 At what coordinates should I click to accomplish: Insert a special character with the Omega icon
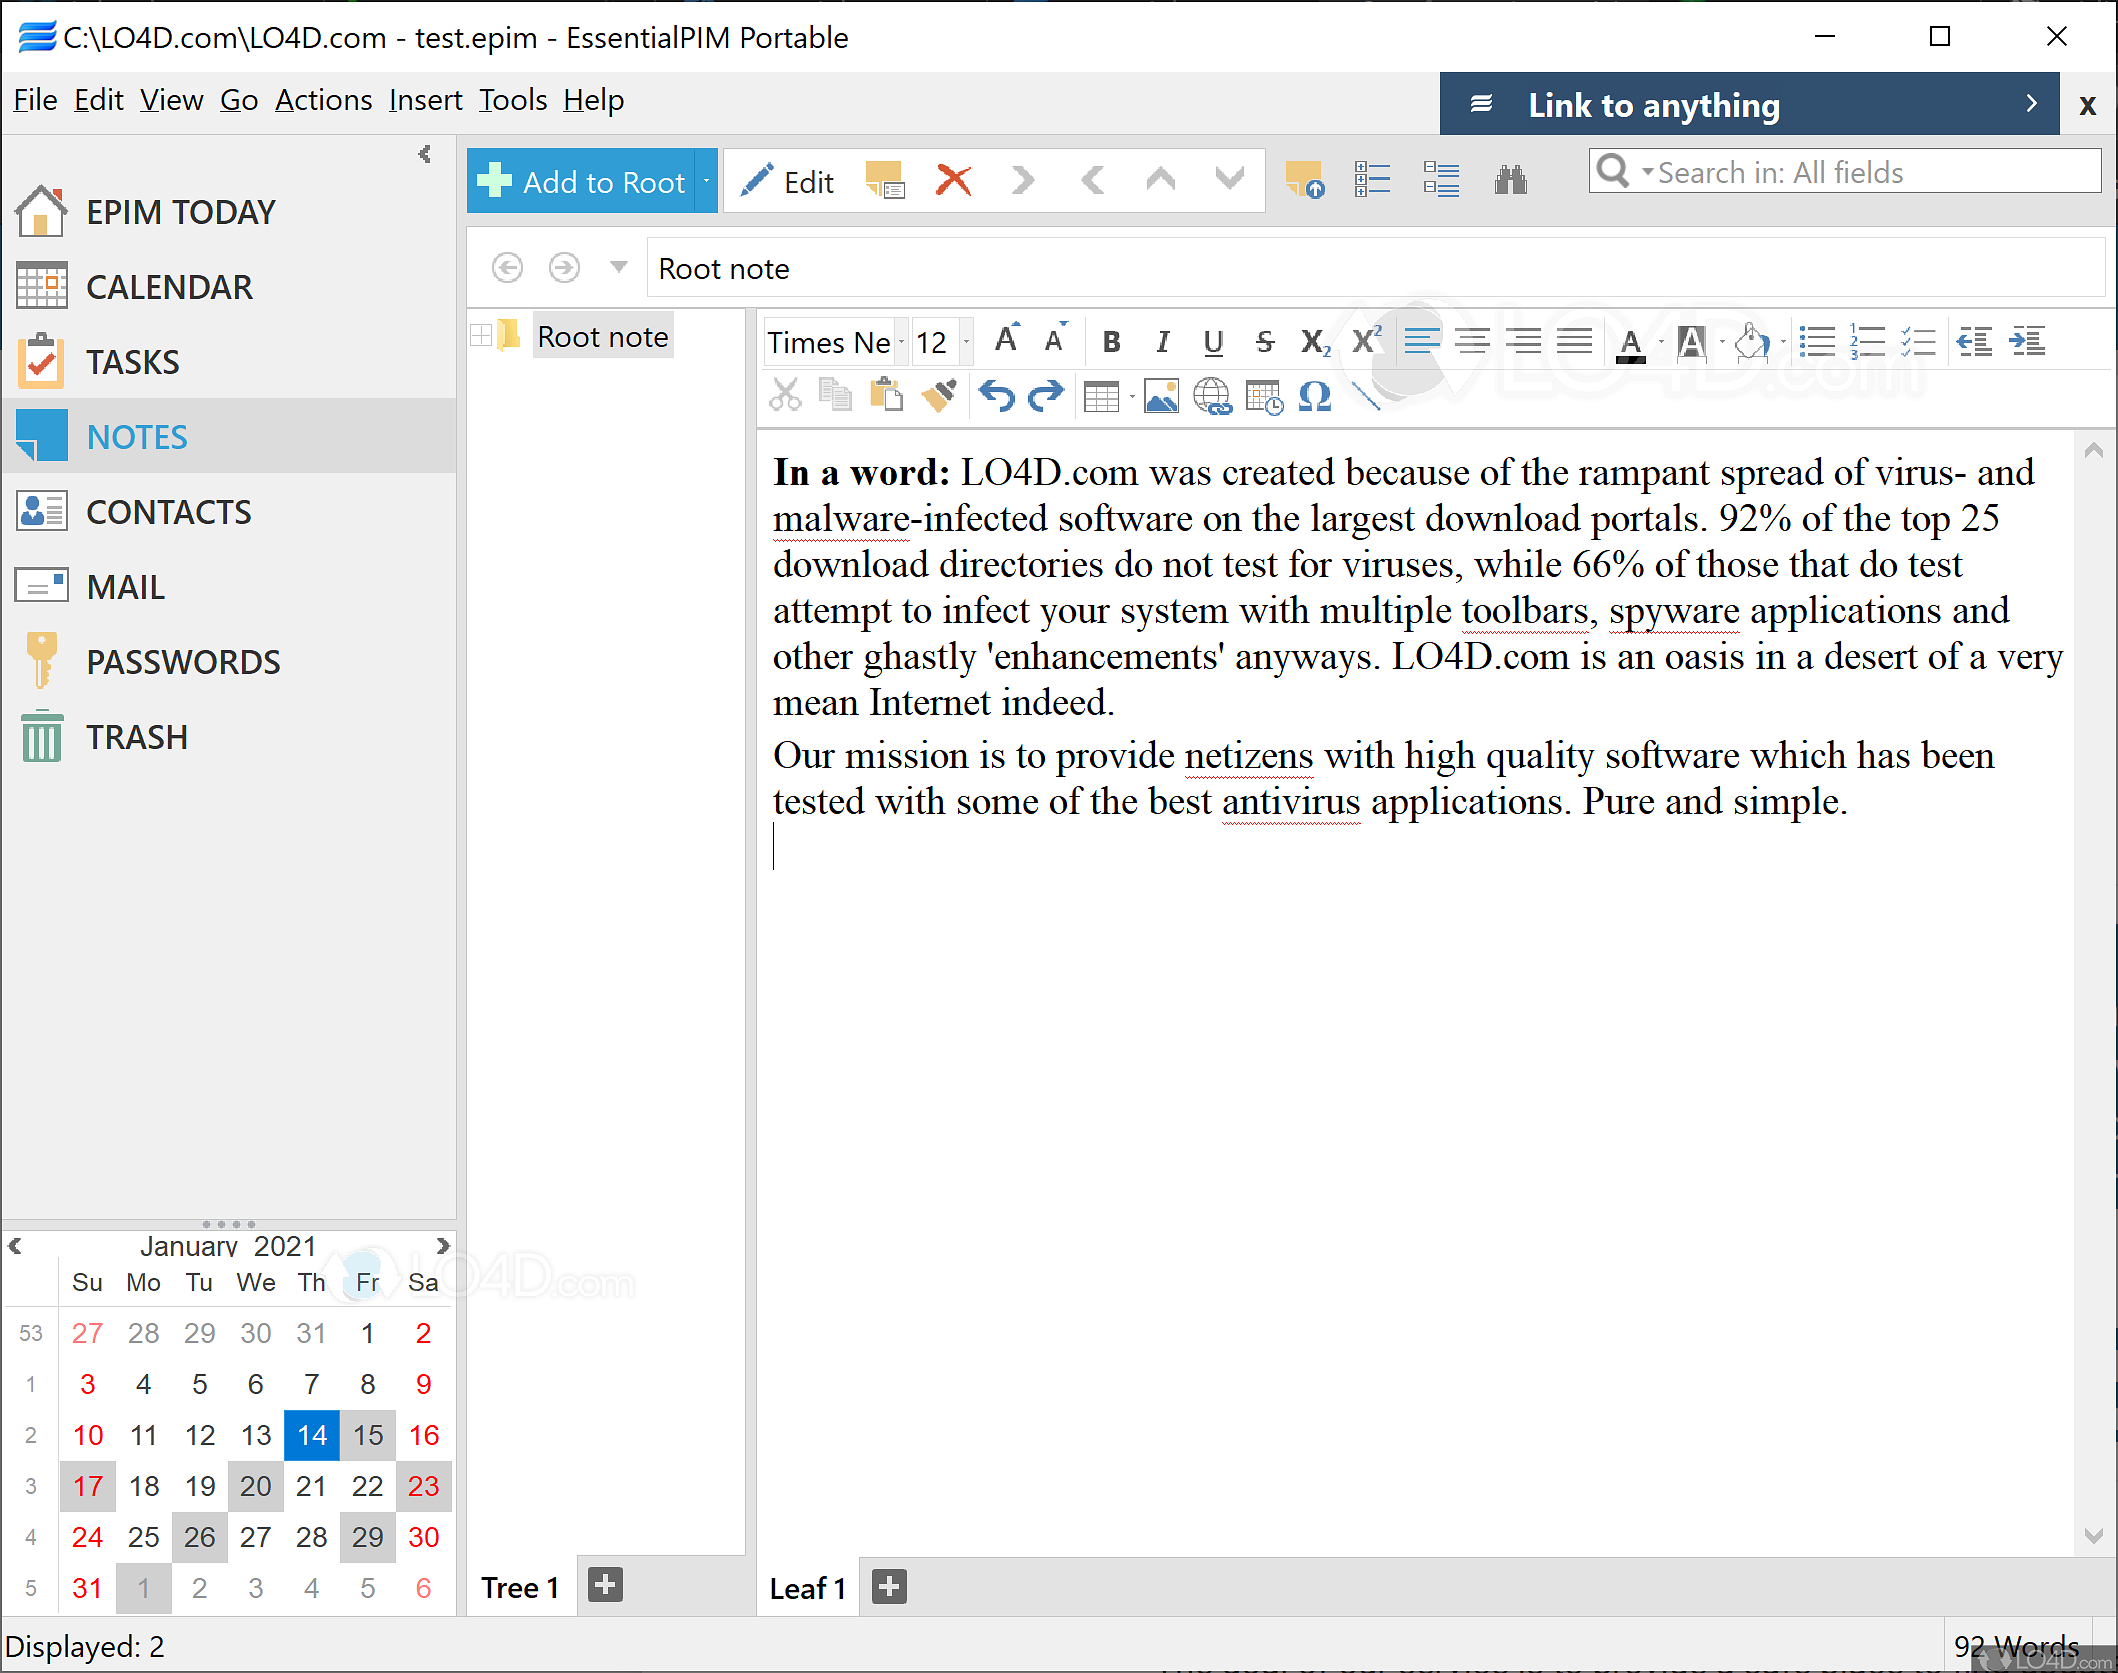(x=1314, y=396)
